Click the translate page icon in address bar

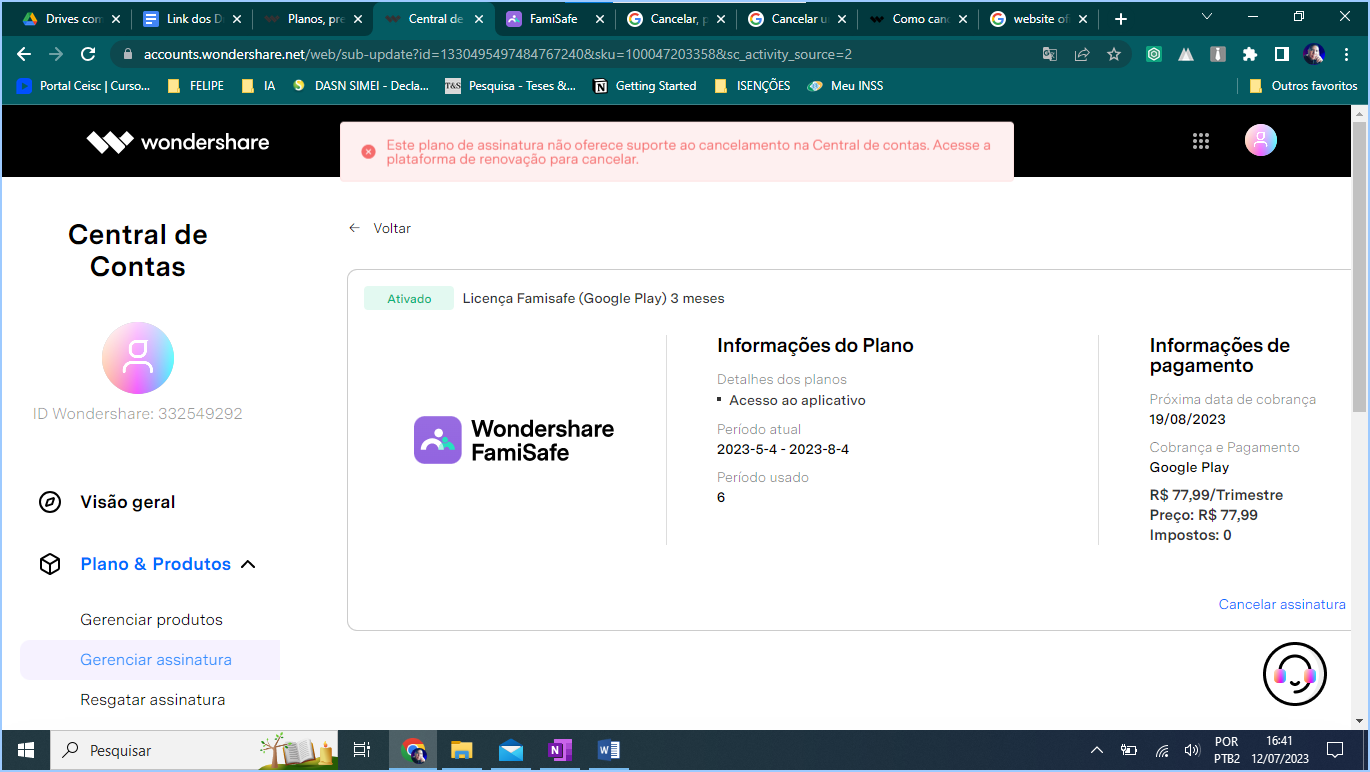[1050, 54]
